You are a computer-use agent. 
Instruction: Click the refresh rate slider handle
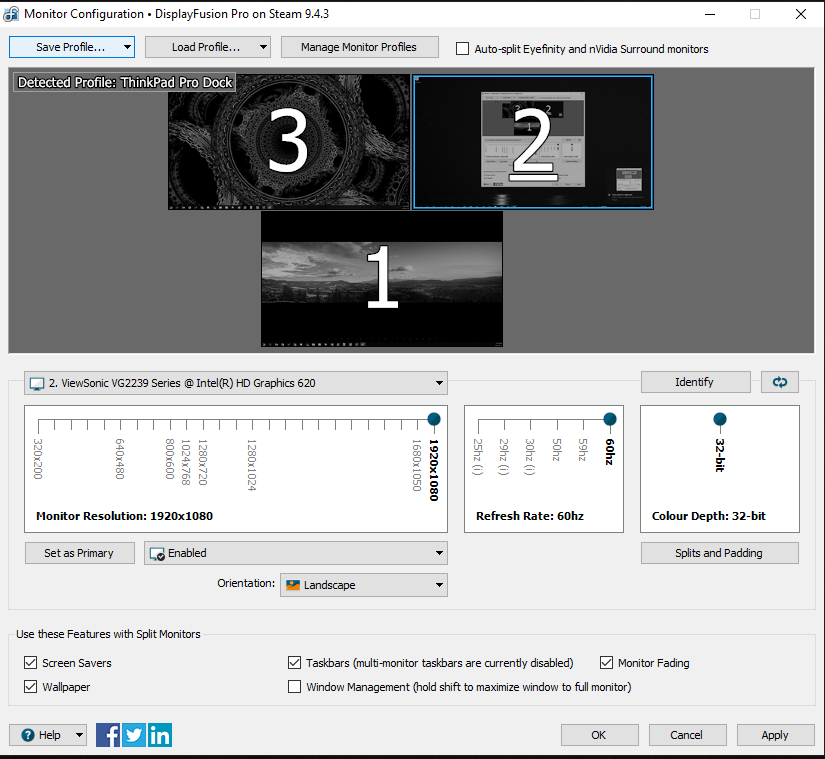coord(610,419)
